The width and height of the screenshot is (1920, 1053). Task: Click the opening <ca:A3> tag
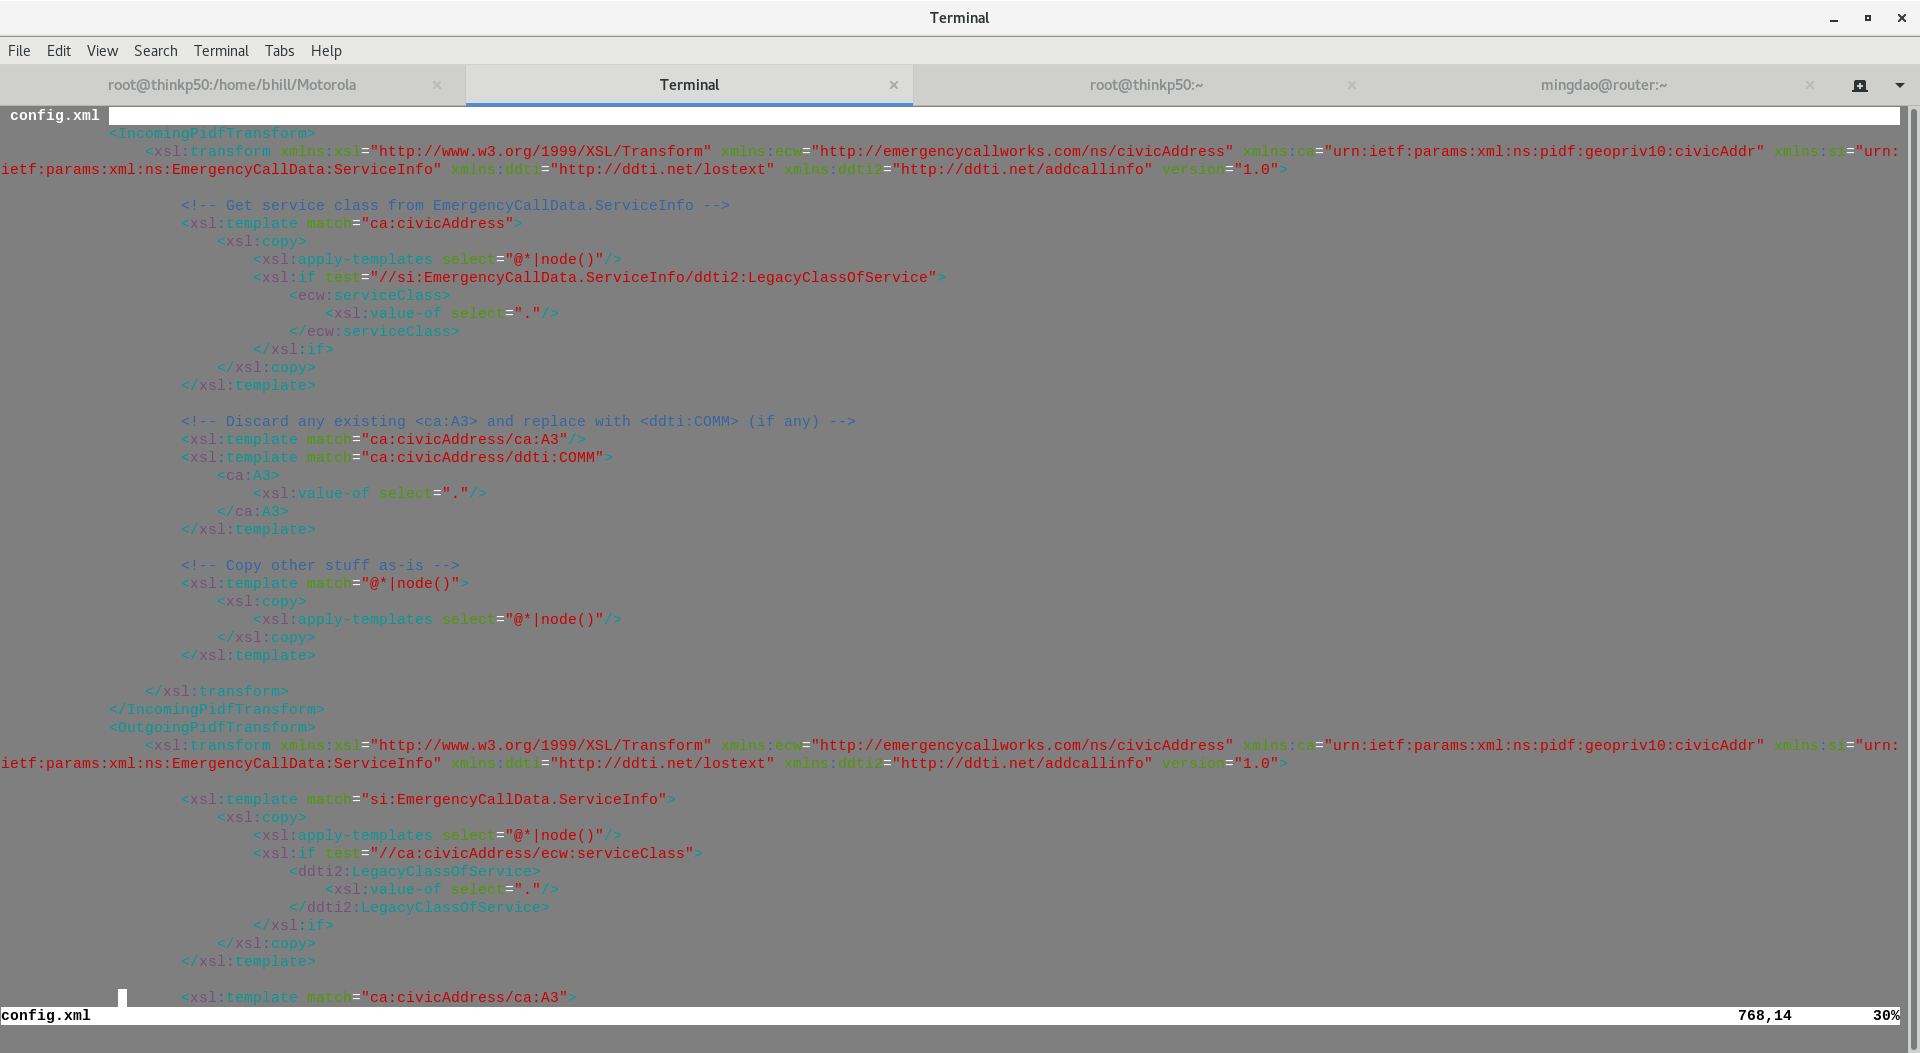click(248, 476)
